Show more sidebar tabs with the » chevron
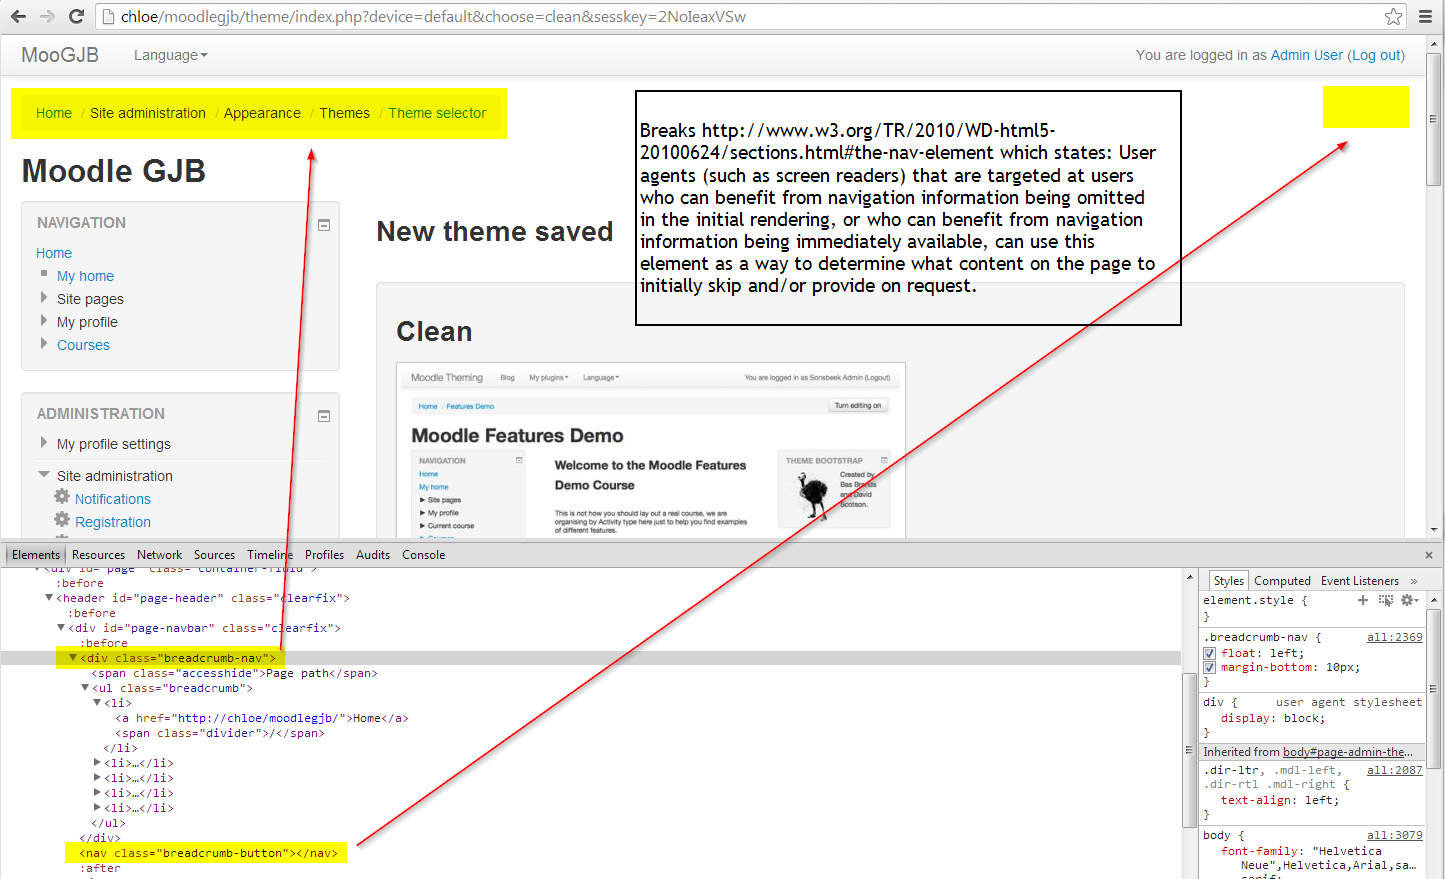Image resolution: width=1445 pixels, height=879 pixels. click(1414, 581)
